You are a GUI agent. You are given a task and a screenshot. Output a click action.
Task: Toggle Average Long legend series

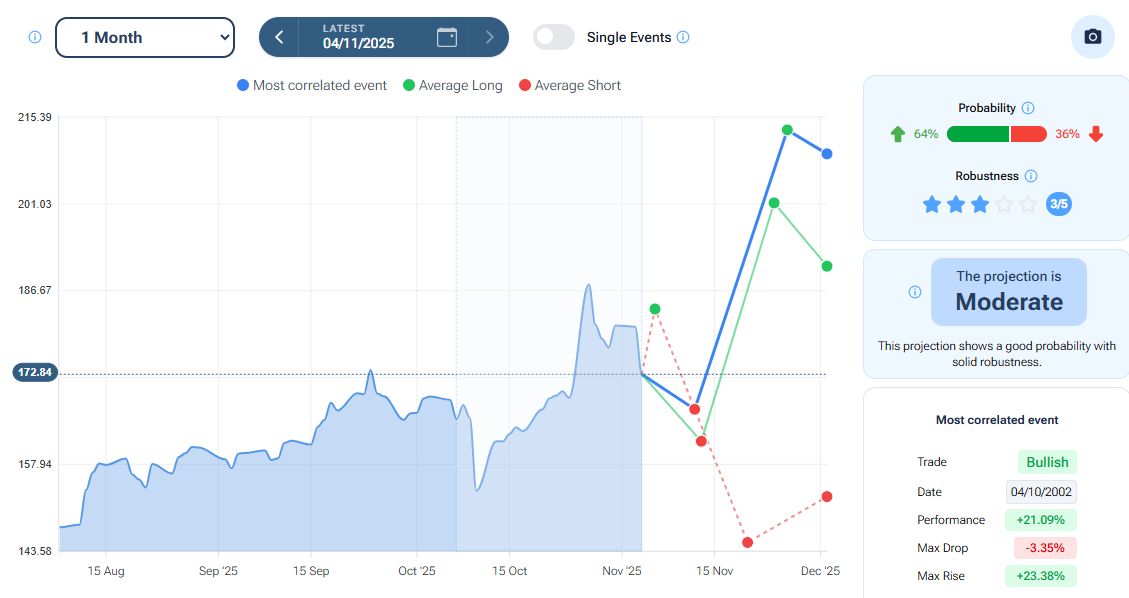point(451,86)
